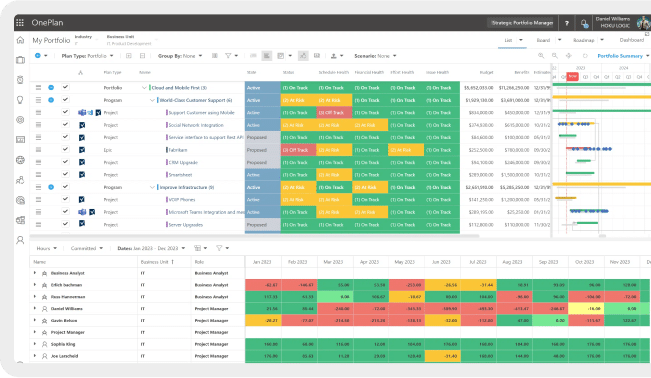The height and width of the screenshot is (378, 651).
Task: Open Support Customer using Mobile project
Action: click(x=201, y=113)
